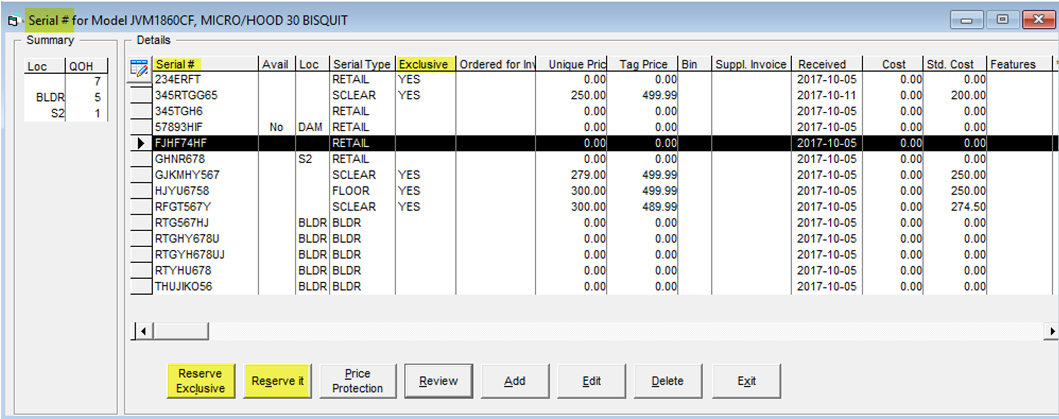Click the Avail column header

(277, 64)
